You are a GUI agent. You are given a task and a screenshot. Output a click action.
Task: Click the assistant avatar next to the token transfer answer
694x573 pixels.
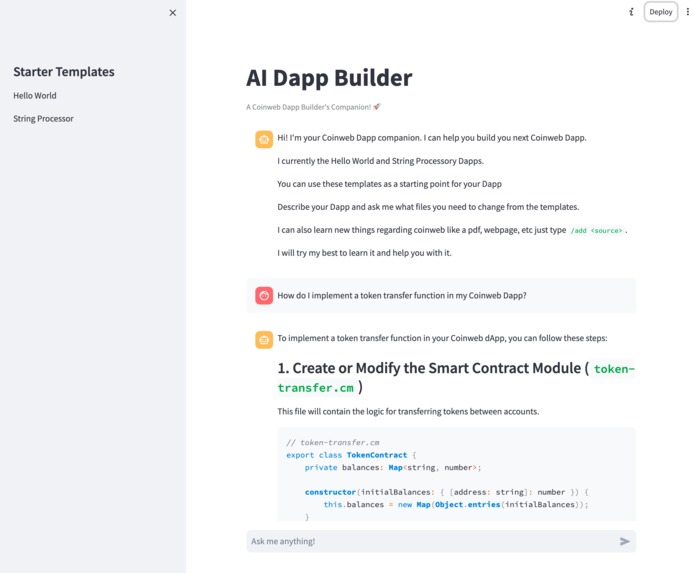(264, 340)
